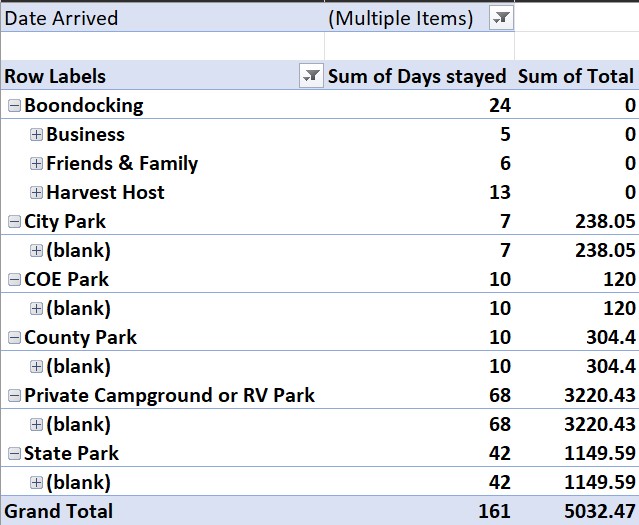639x525 pixels.
Task: Select the grand total value 5032.47
Action: [595, 511]
